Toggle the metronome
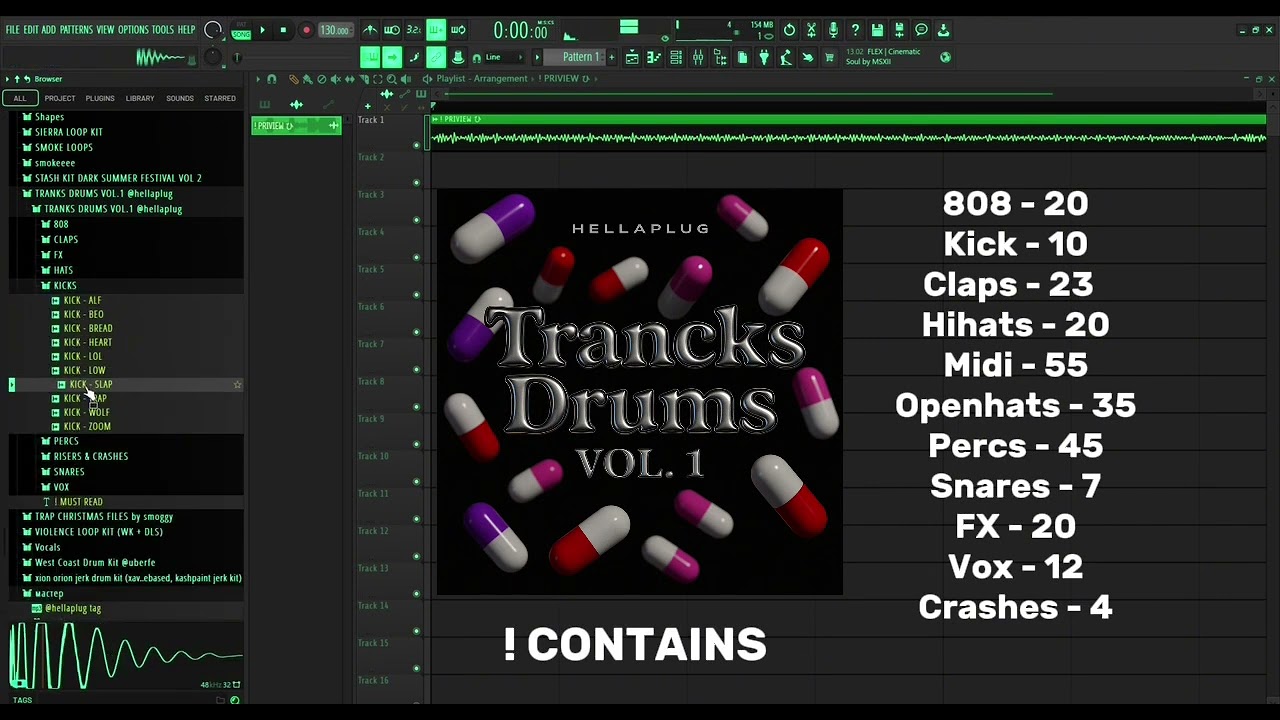Viewport: 1280px width, 720px height. pos(371,30)
